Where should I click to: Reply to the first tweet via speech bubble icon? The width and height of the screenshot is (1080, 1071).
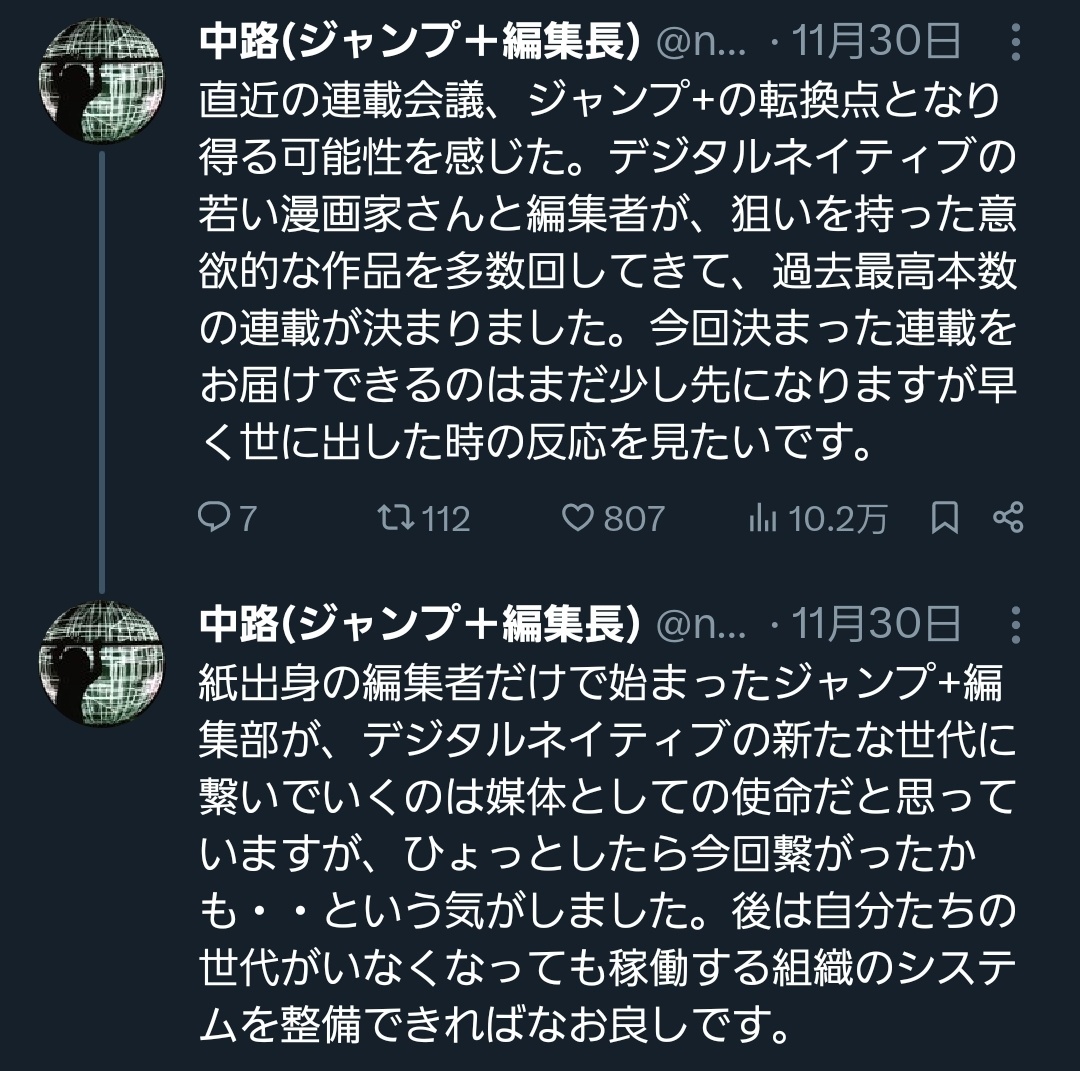click(x=214, y=517)
